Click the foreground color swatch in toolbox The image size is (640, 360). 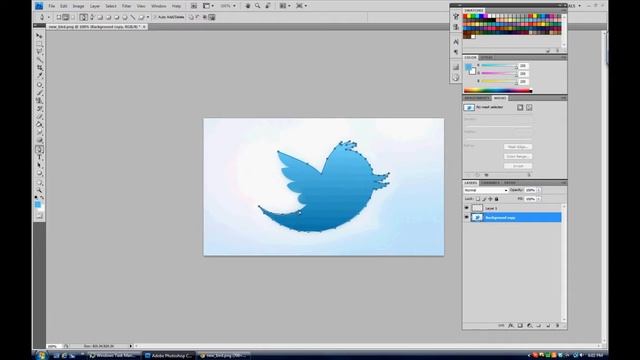38,204
